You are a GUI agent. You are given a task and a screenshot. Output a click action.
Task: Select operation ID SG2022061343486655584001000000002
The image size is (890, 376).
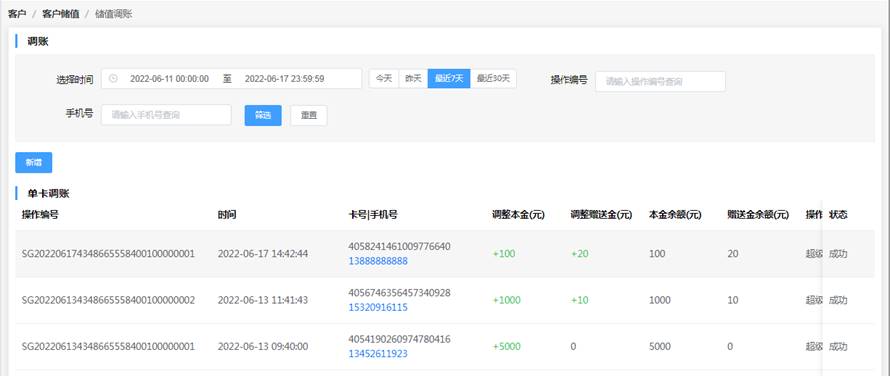coord(108,300)
